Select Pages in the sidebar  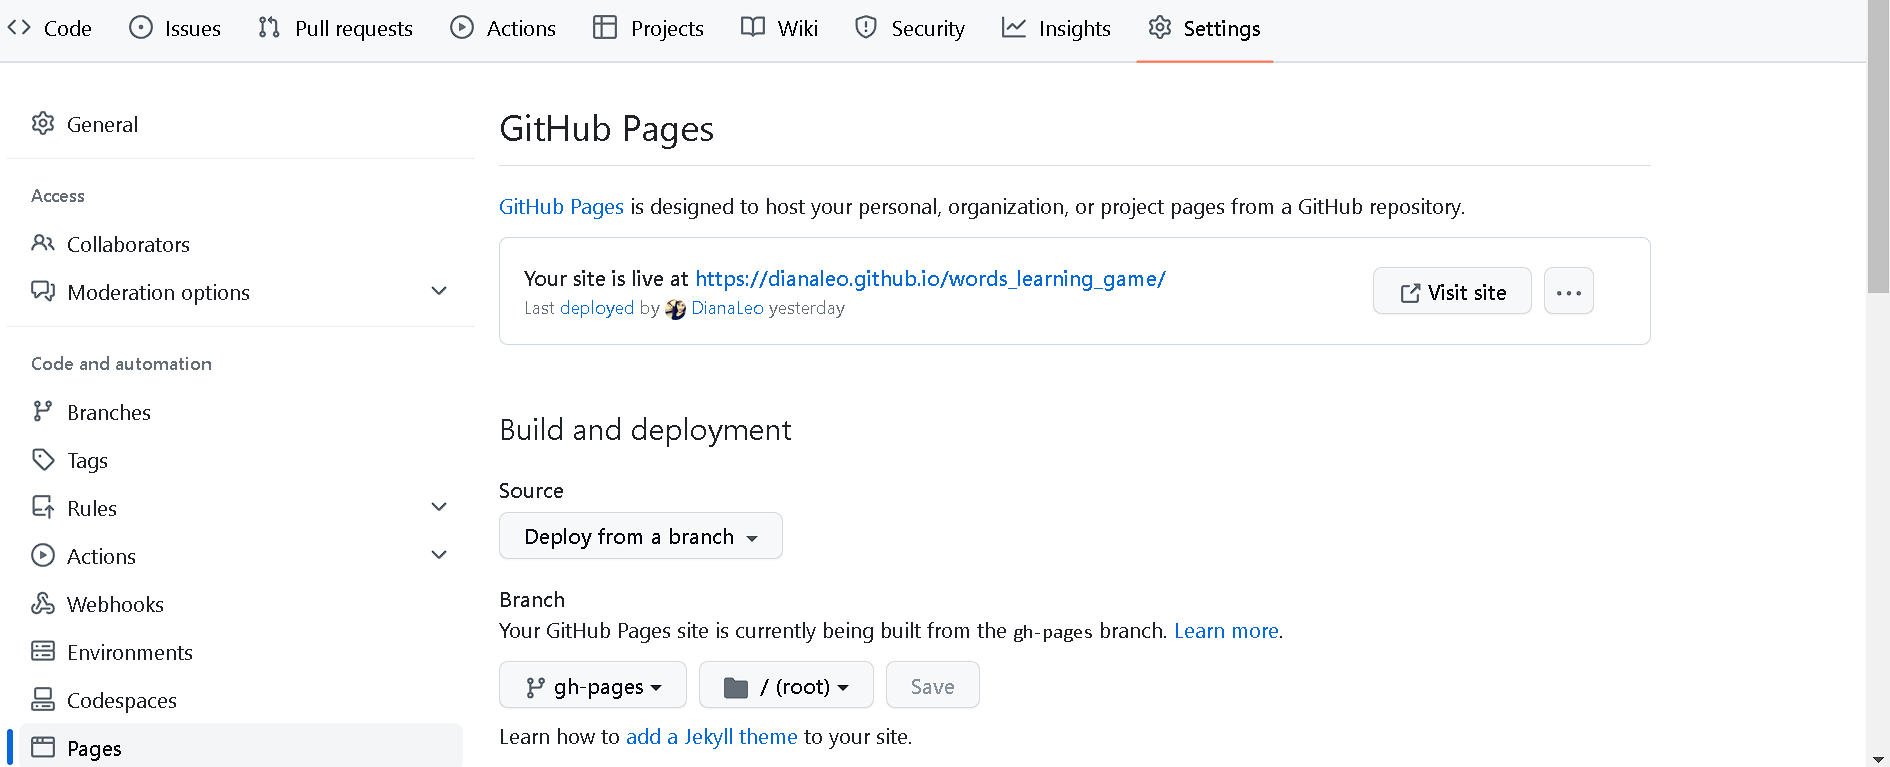tap(241, 746)
